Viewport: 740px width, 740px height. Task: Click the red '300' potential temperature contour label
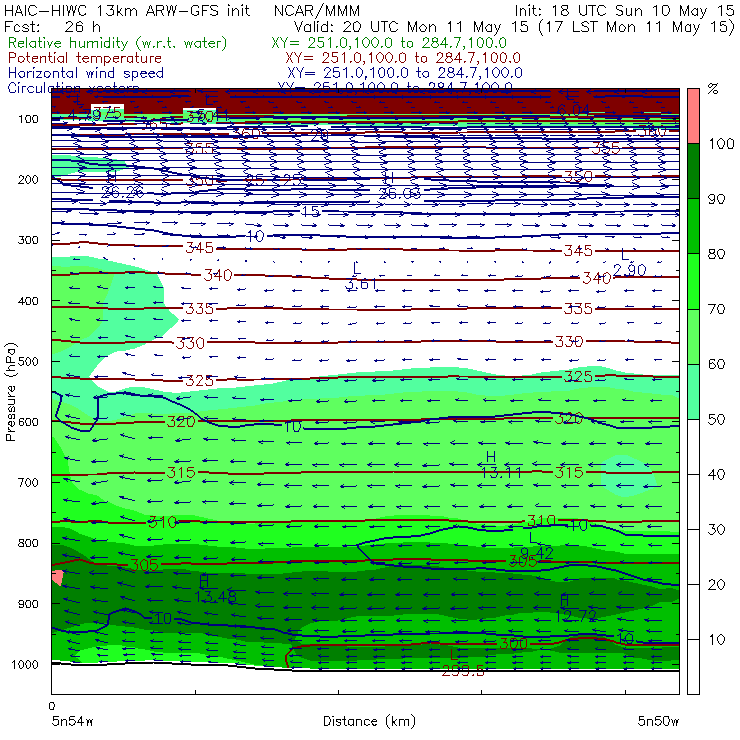point(513,644)
